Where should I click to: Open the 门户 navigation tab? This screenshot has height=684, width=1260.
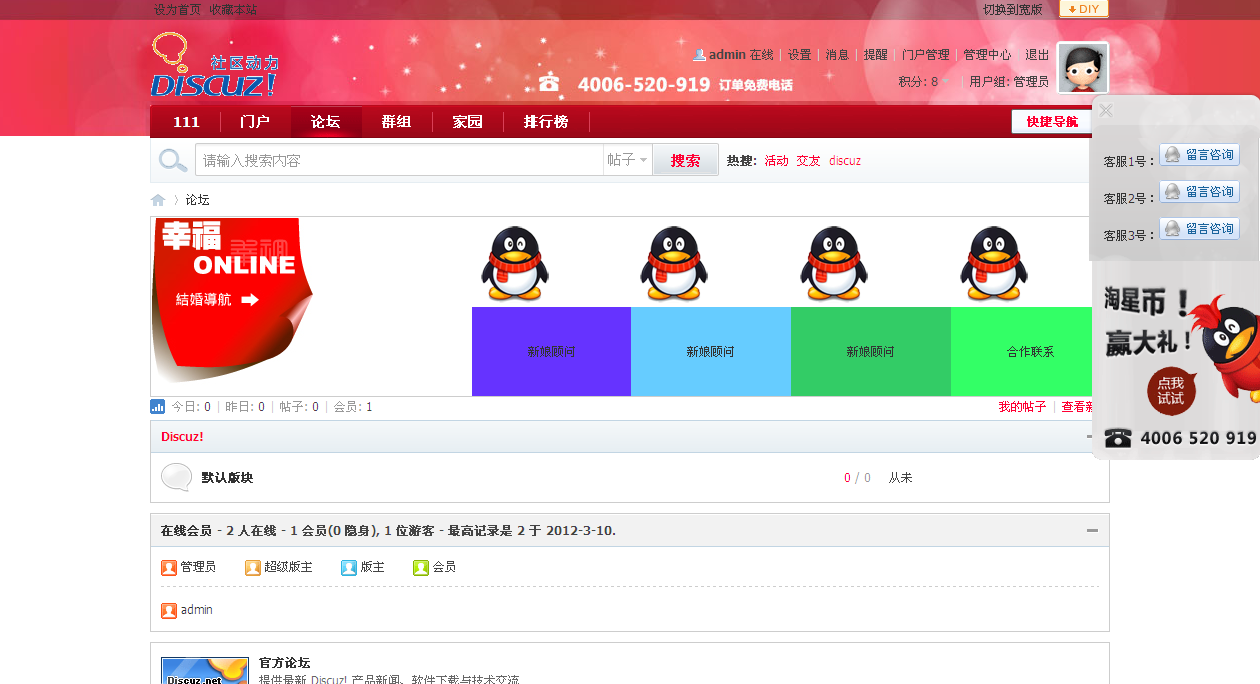pos(255,122)
